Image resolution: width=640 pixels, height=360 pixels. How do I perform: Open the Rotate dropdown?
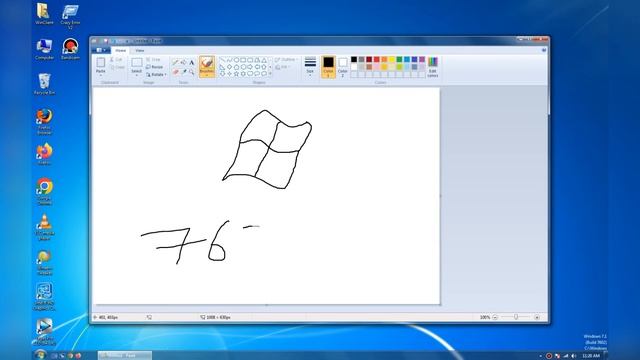156,75
